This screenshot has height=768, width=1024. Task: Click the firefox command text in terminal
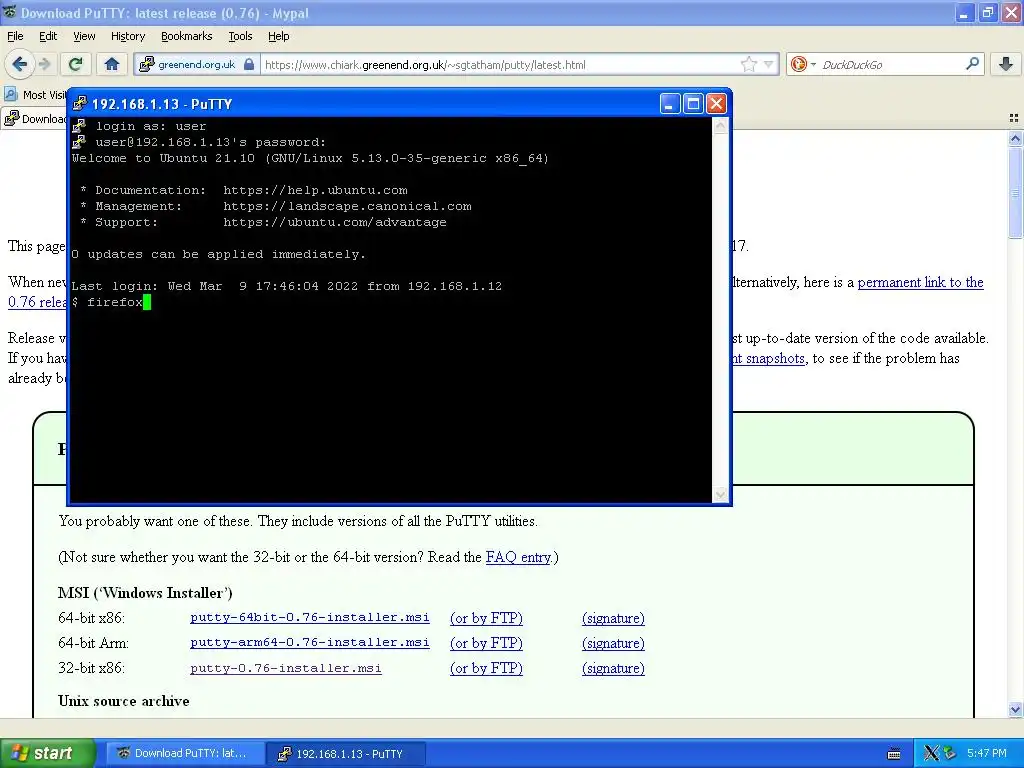115,302
